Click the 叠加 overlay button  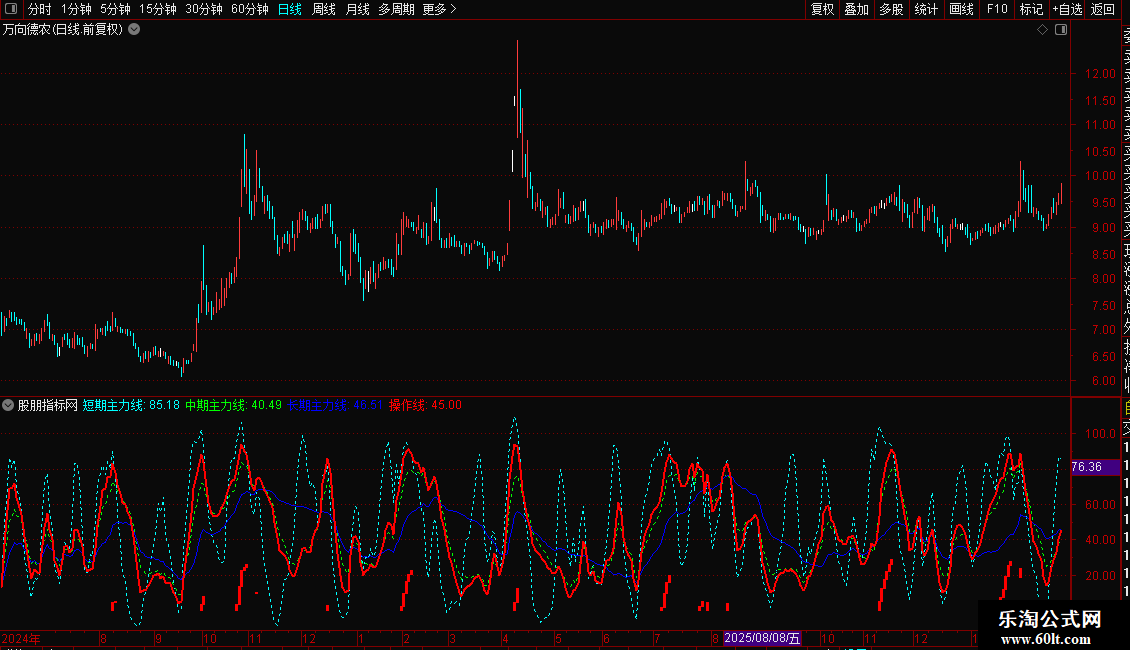click(857, 9)
